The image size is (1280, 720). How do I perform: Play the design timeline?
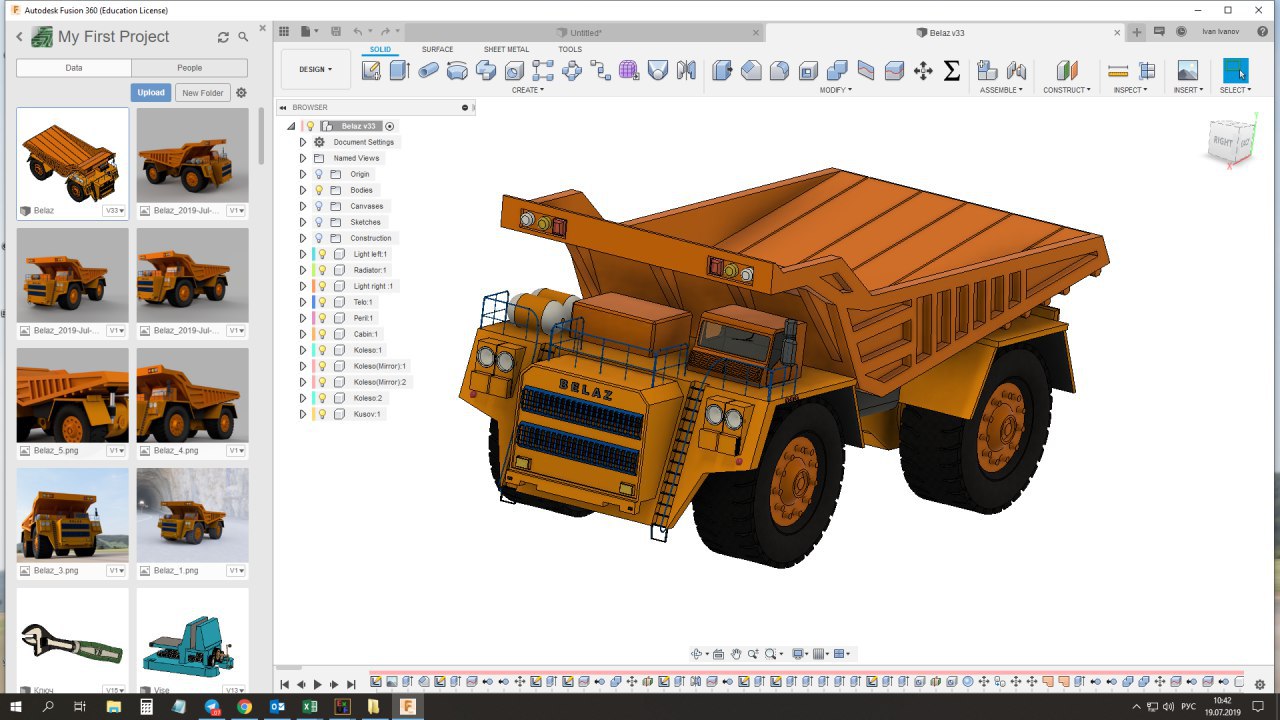click(318, 684)
